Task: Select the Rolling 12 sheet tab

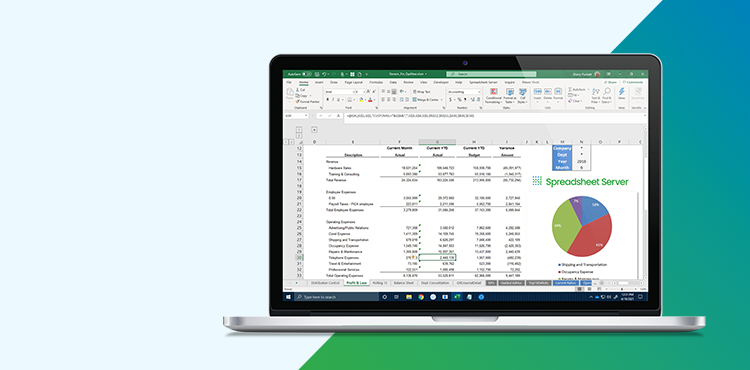Action: coord(380,283)
